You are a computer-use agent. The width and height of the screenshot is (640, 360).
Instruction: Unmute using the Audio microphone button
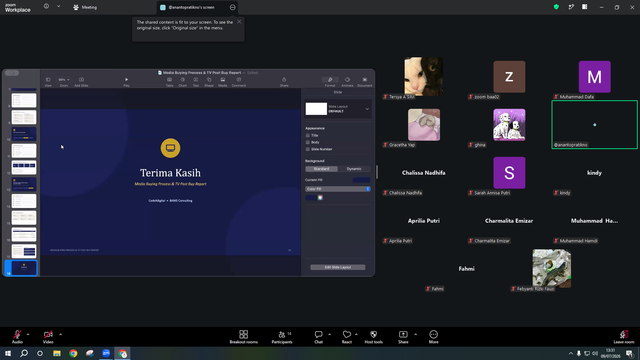tap(17, 336)
